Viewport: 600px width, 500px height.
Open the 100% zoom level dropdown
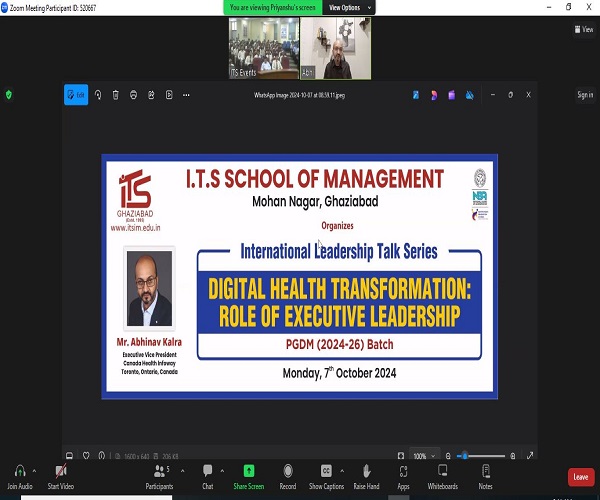point(424,456)
